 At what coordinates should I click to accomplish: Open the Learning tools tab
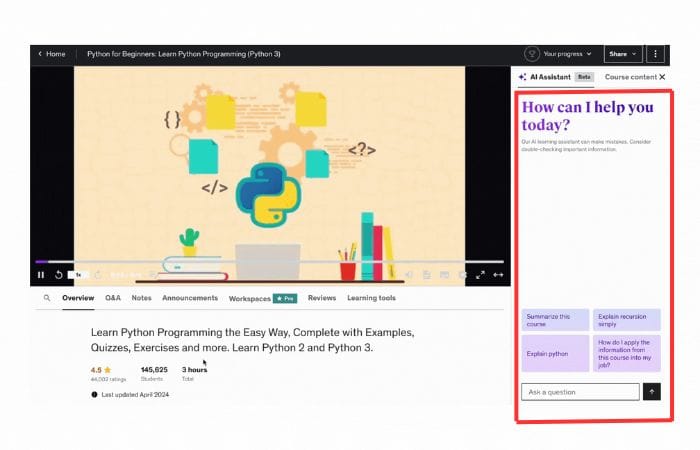coord(371,298)
